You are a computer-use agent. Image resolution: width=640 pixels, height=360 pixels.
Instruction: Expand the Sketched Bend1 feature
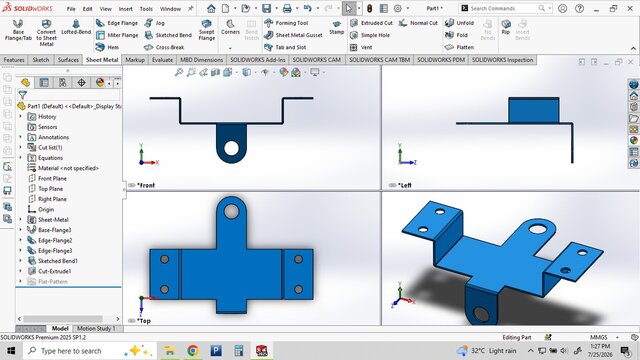click(x=20, y=261)
